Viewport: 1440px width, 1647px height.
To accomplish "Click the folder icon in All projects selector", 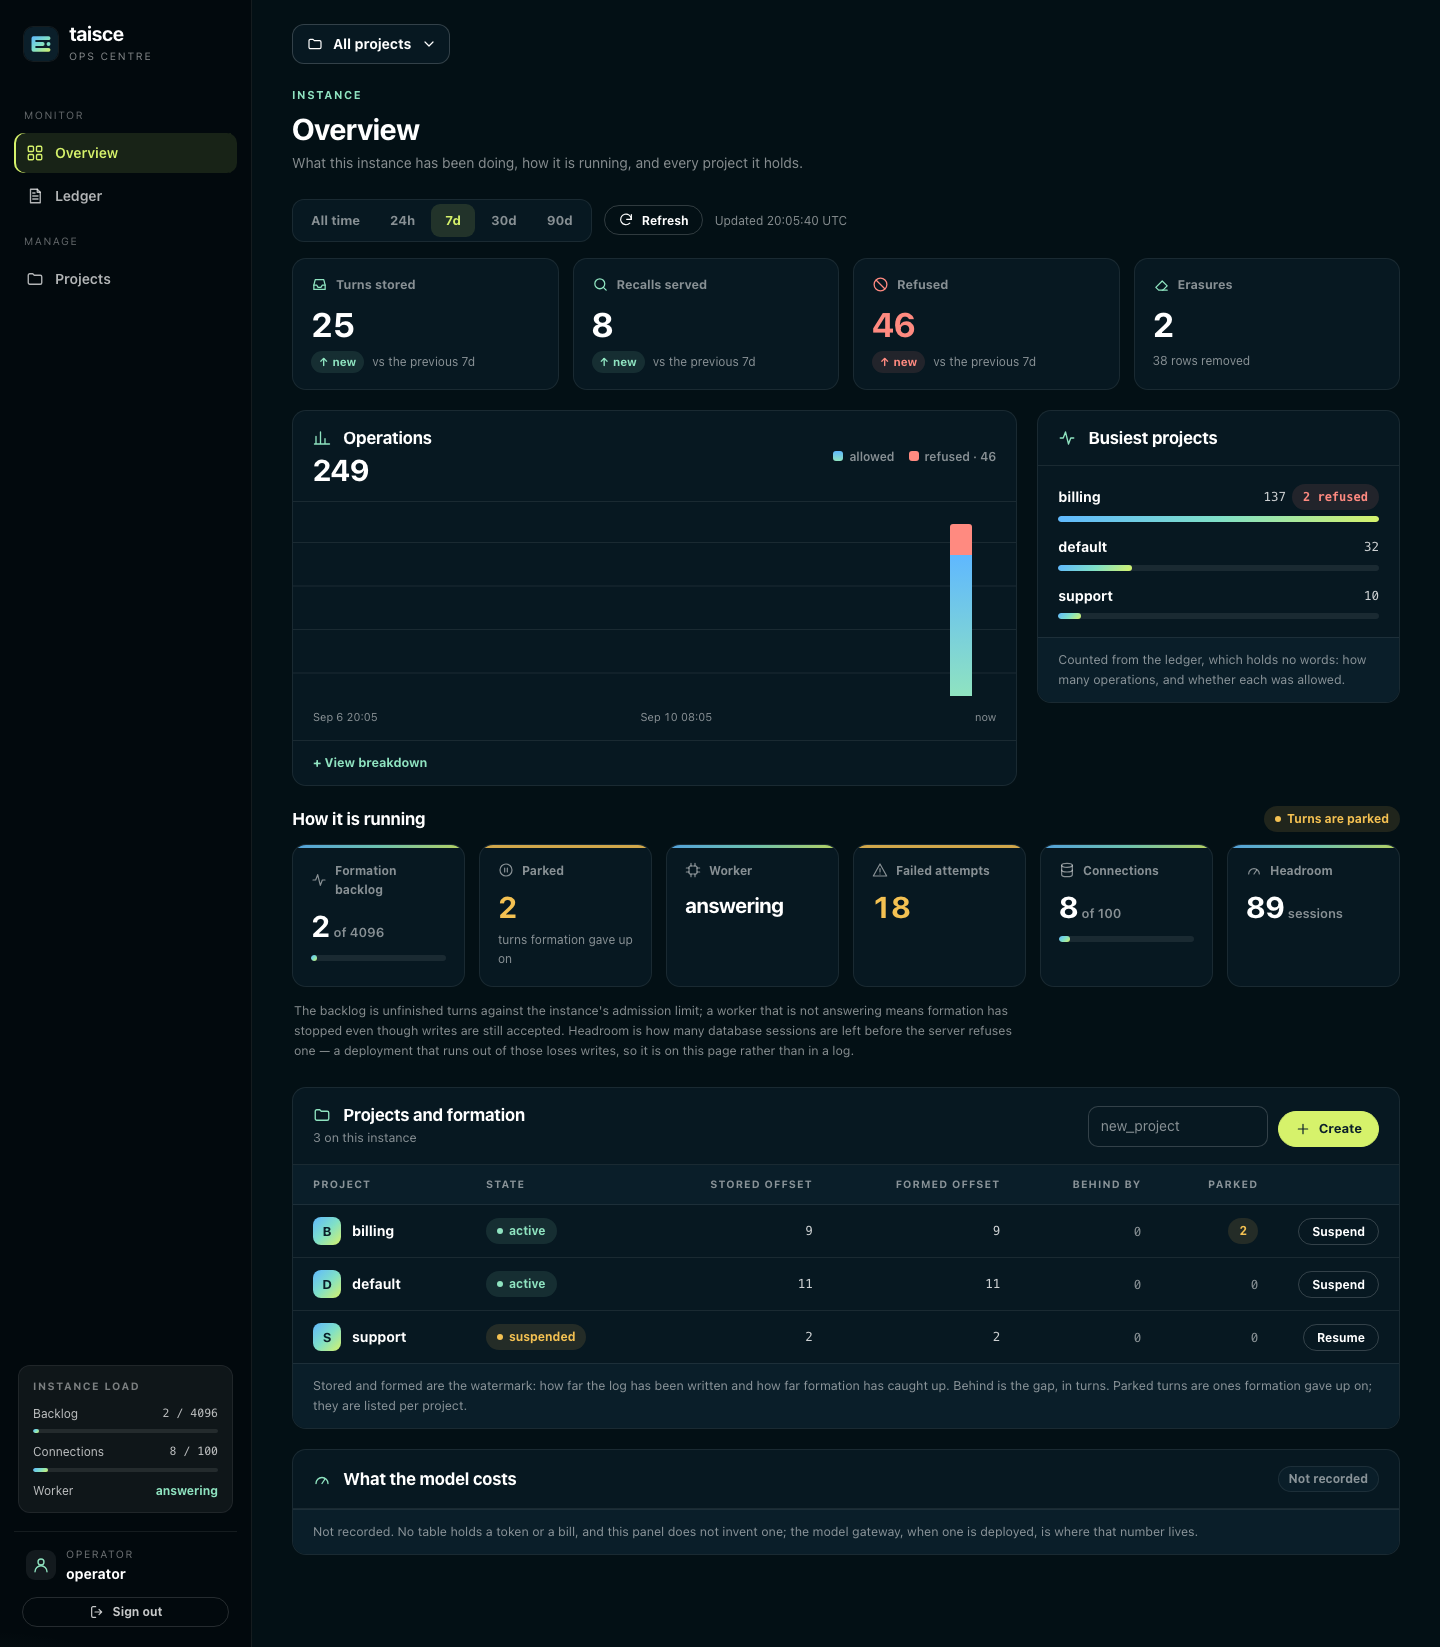I will click(x=315, y=44).
